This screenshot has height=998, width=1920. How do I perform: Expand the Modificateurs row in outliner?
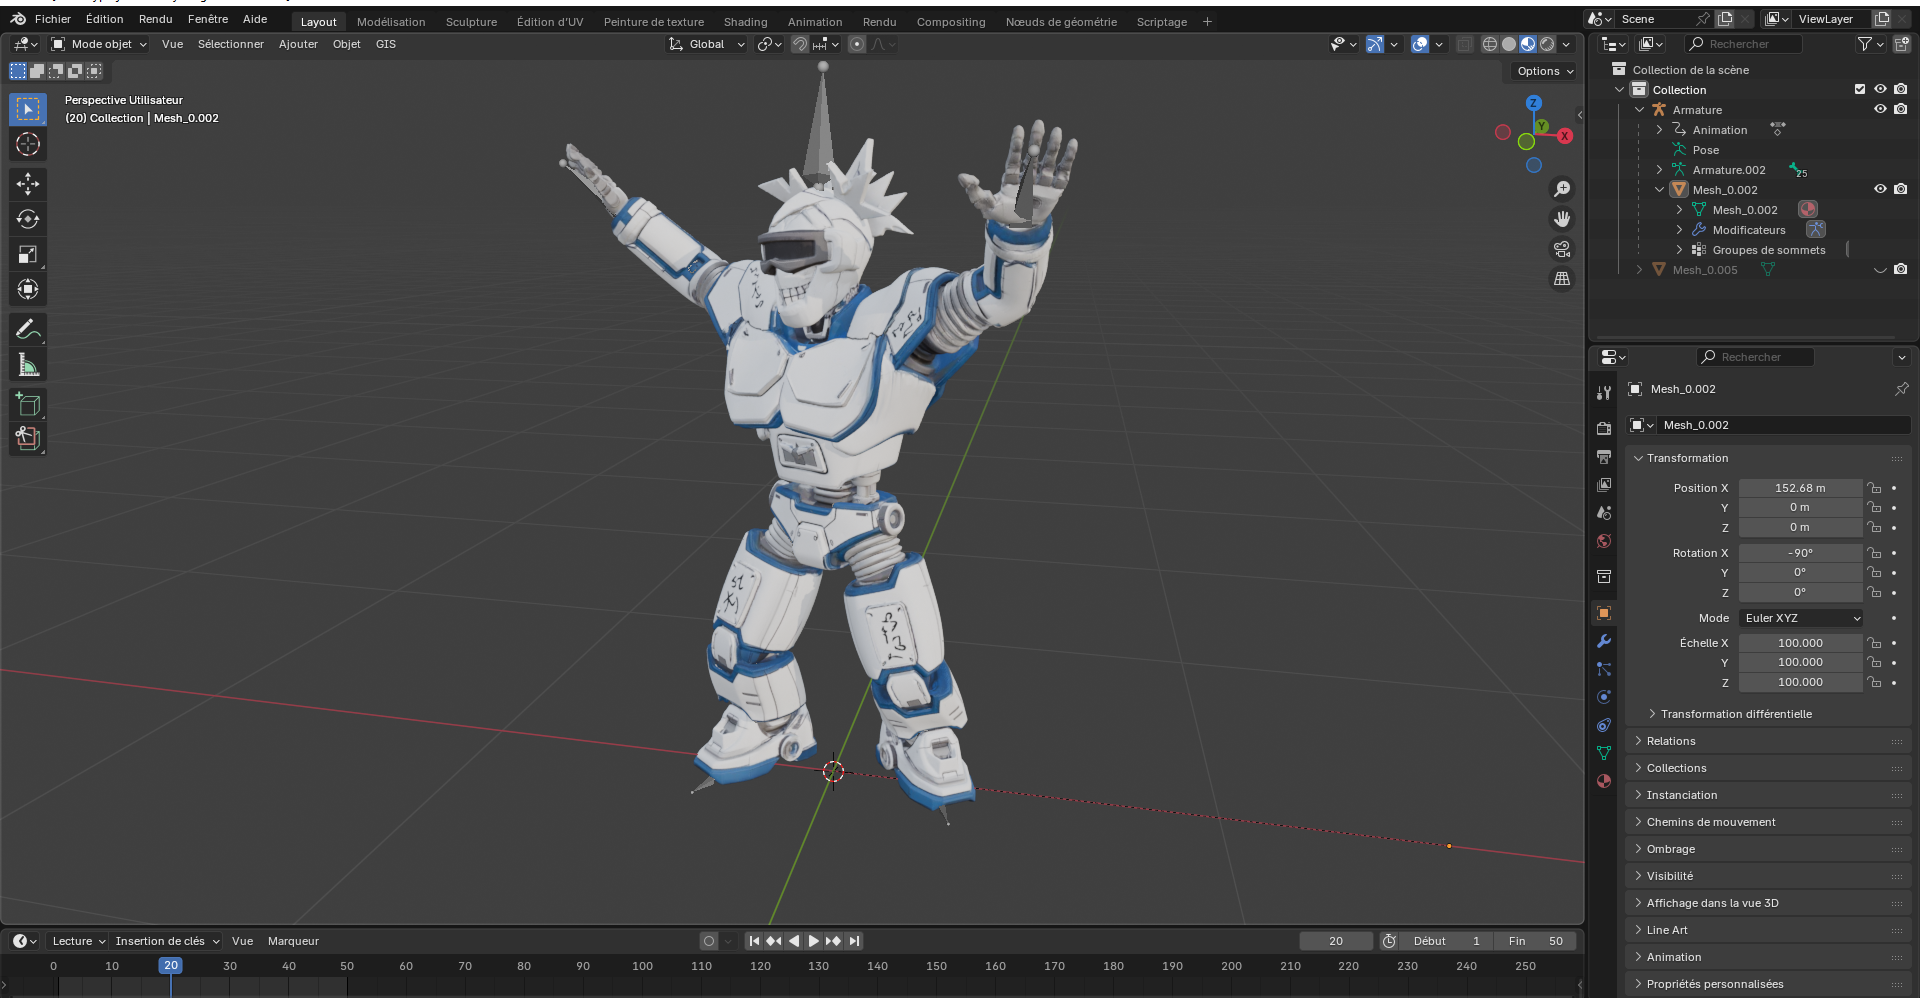pyautogui.click(x=1679, y=230)
